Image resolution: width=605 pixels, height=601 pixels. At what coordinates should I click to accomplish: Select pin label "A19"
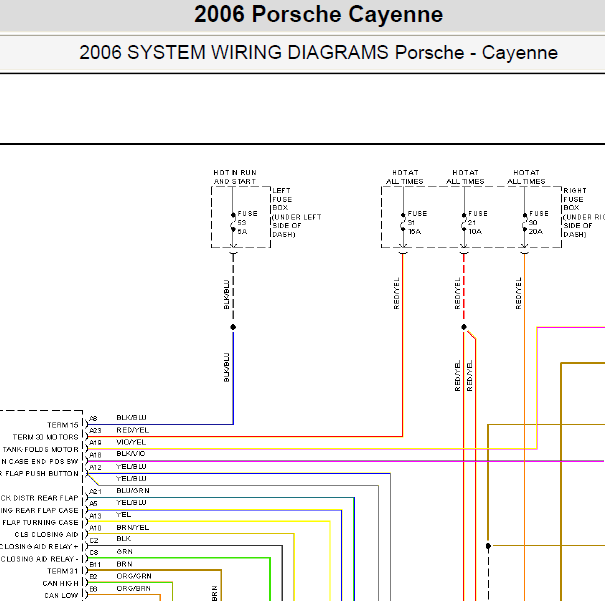click(95, 443)
